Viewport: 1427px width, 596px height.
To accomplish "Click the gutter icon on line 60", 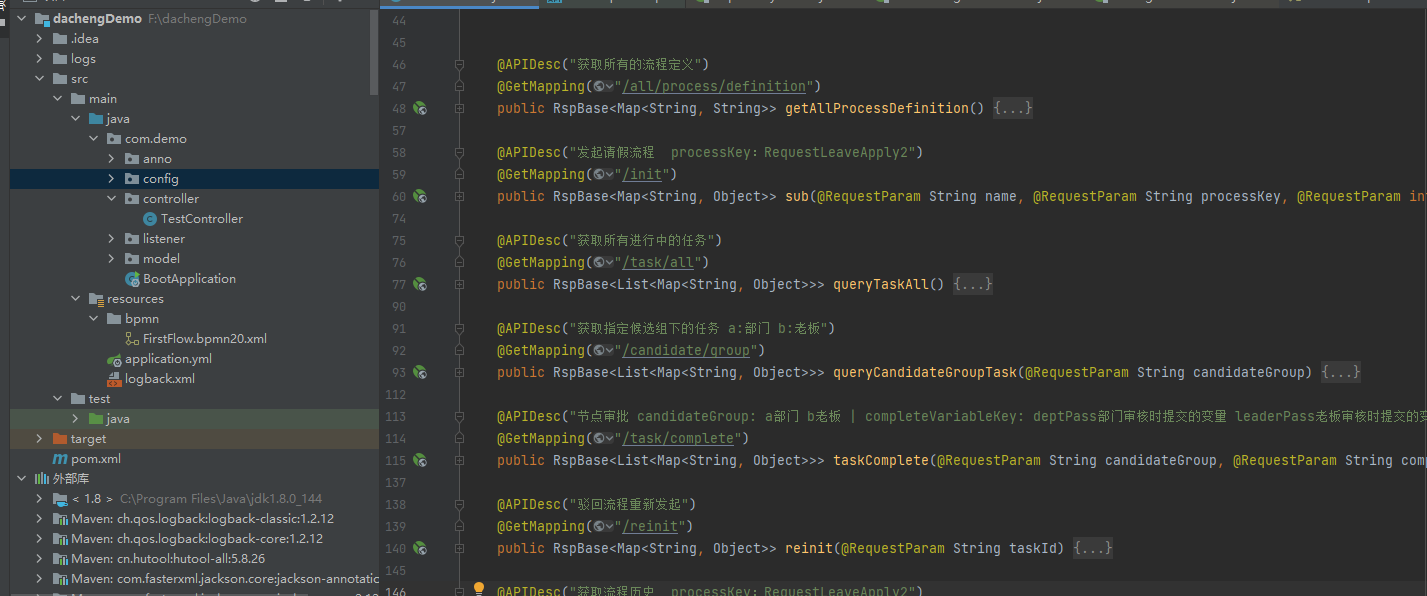I will [x=420, y=197].
